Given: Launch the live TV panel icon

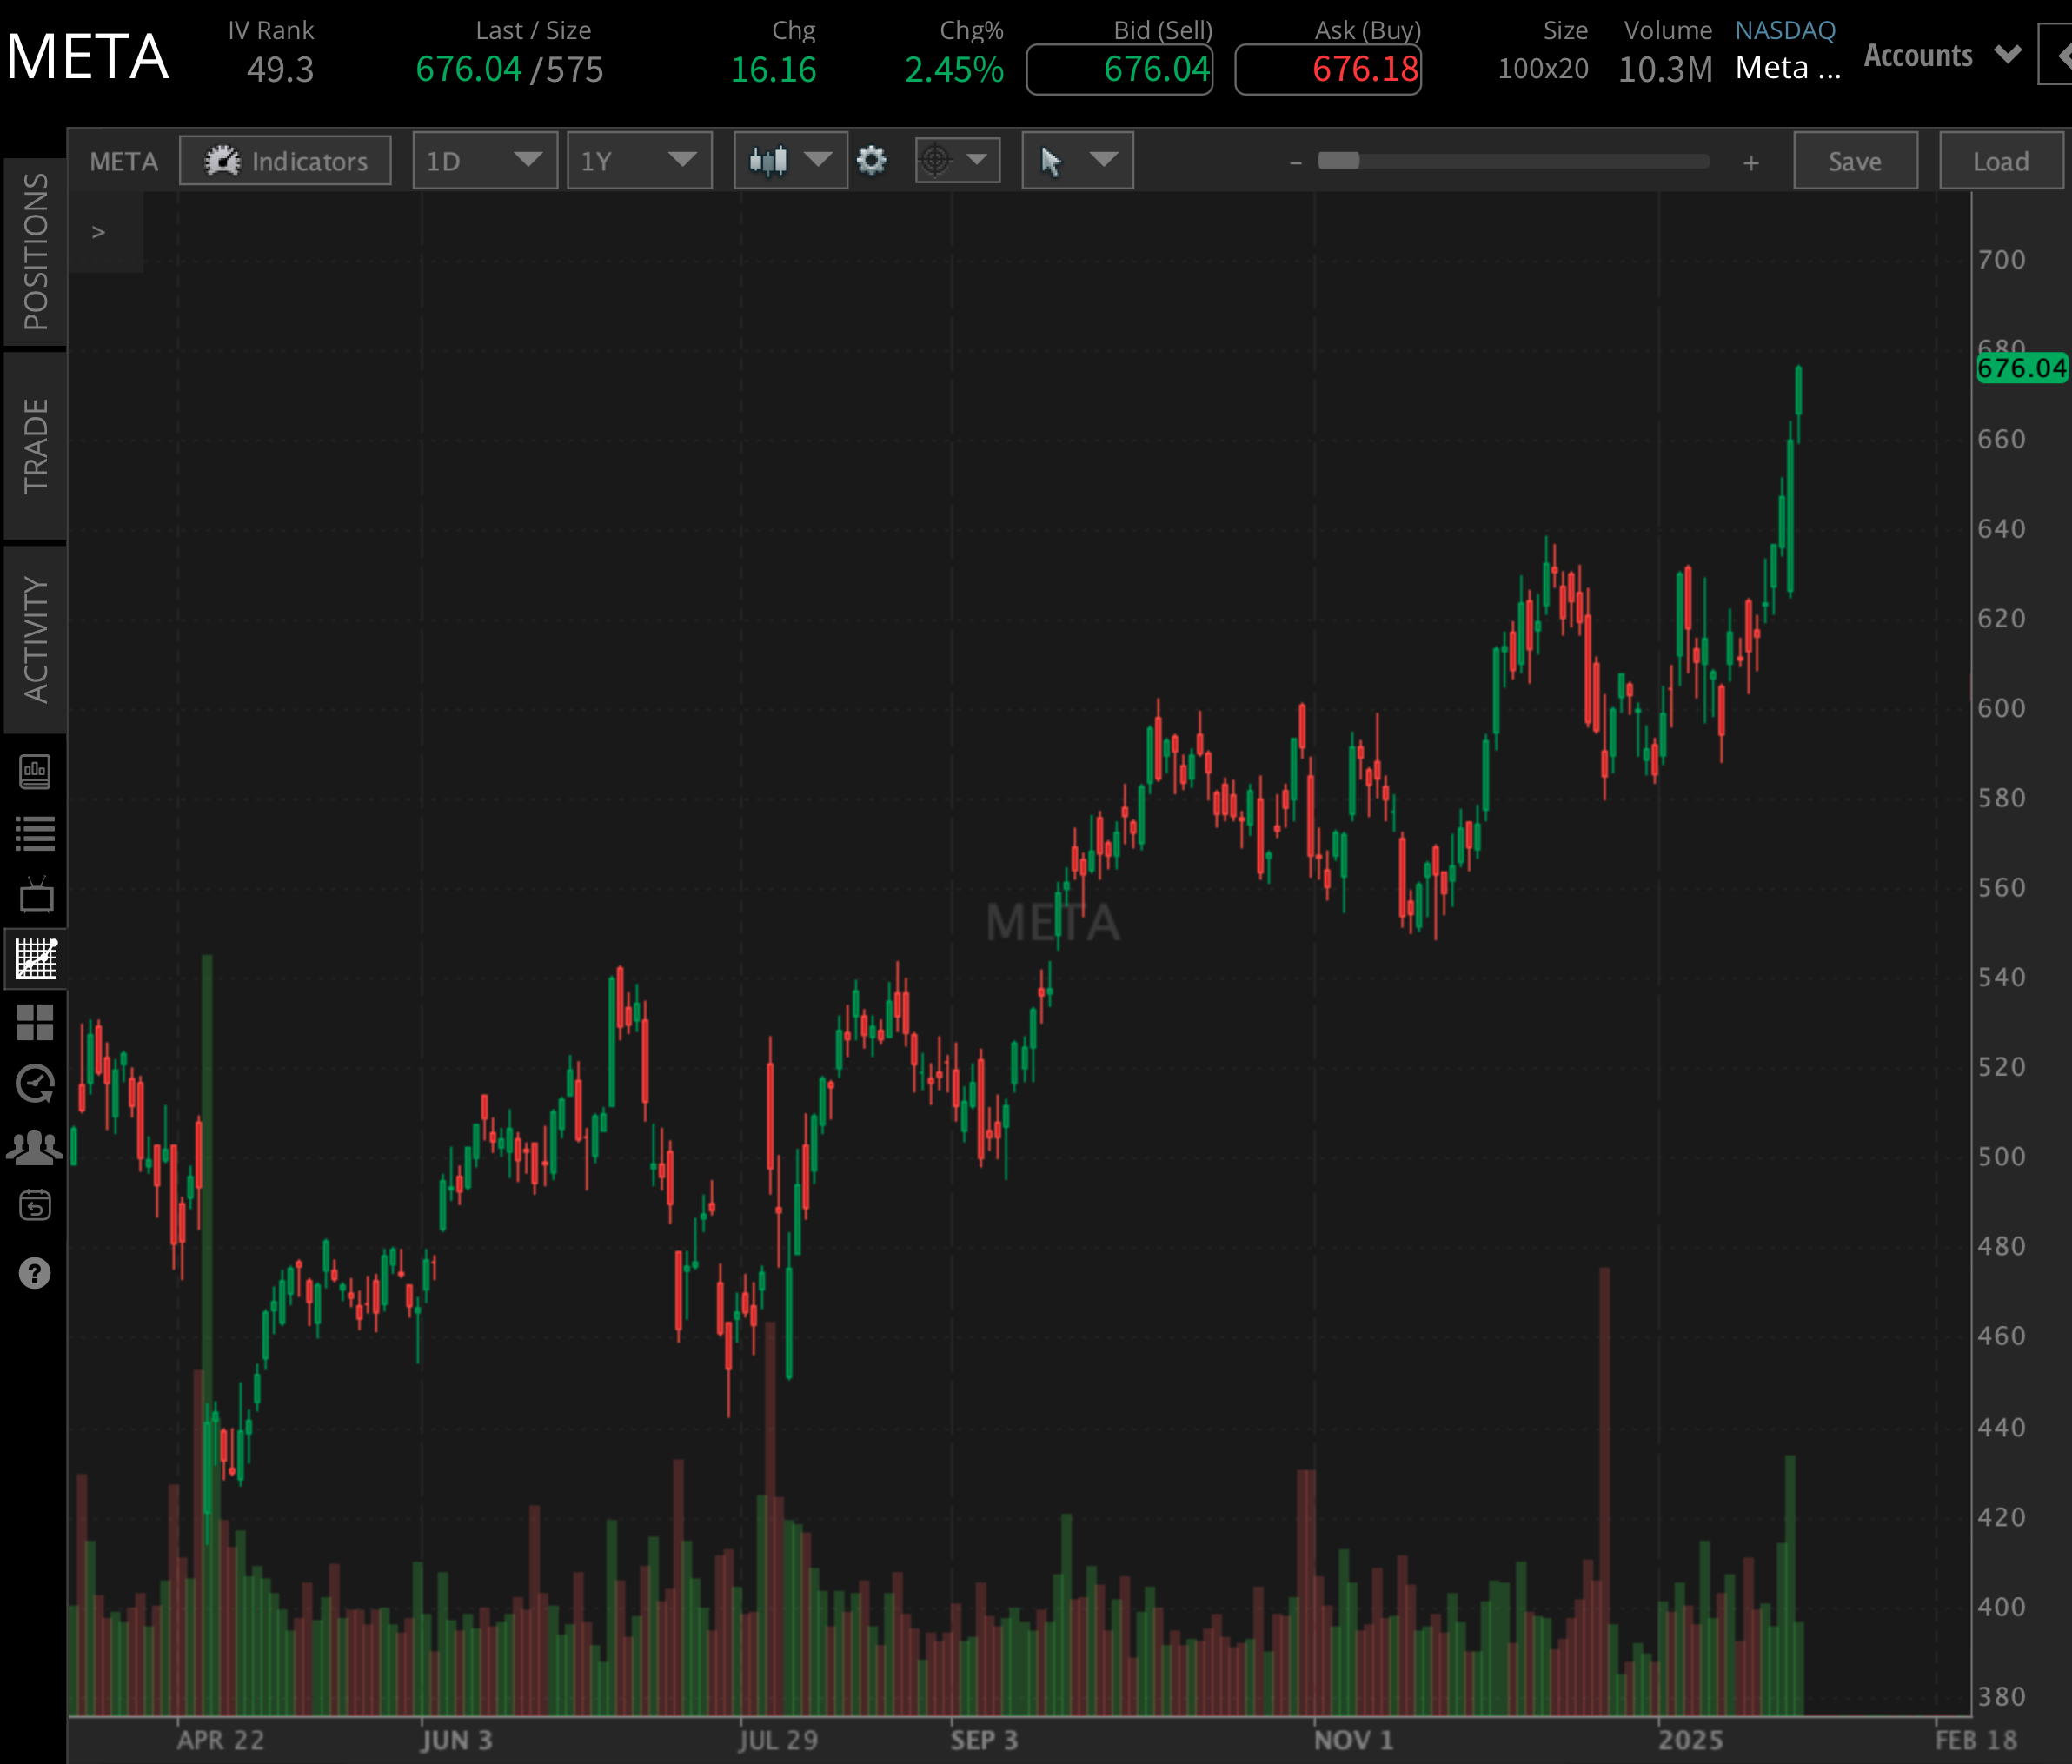Looking at the screenshot, I should pos(36,896).
